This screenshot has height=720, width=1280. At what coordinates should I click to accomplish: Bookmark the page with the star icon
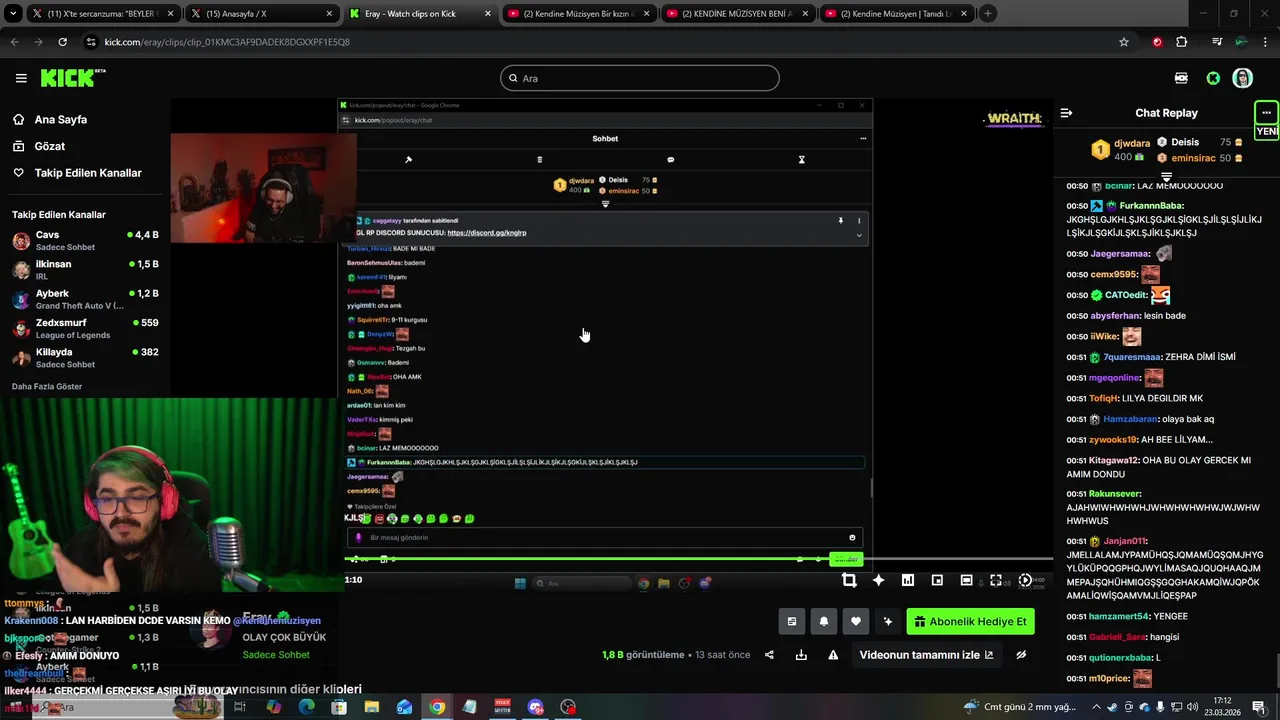tap(1124, 42)
